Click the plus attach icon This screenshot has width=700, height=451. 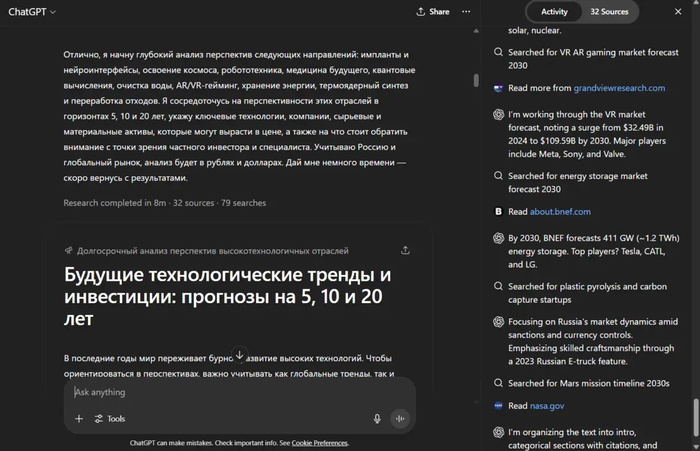(x=79, y=419)
